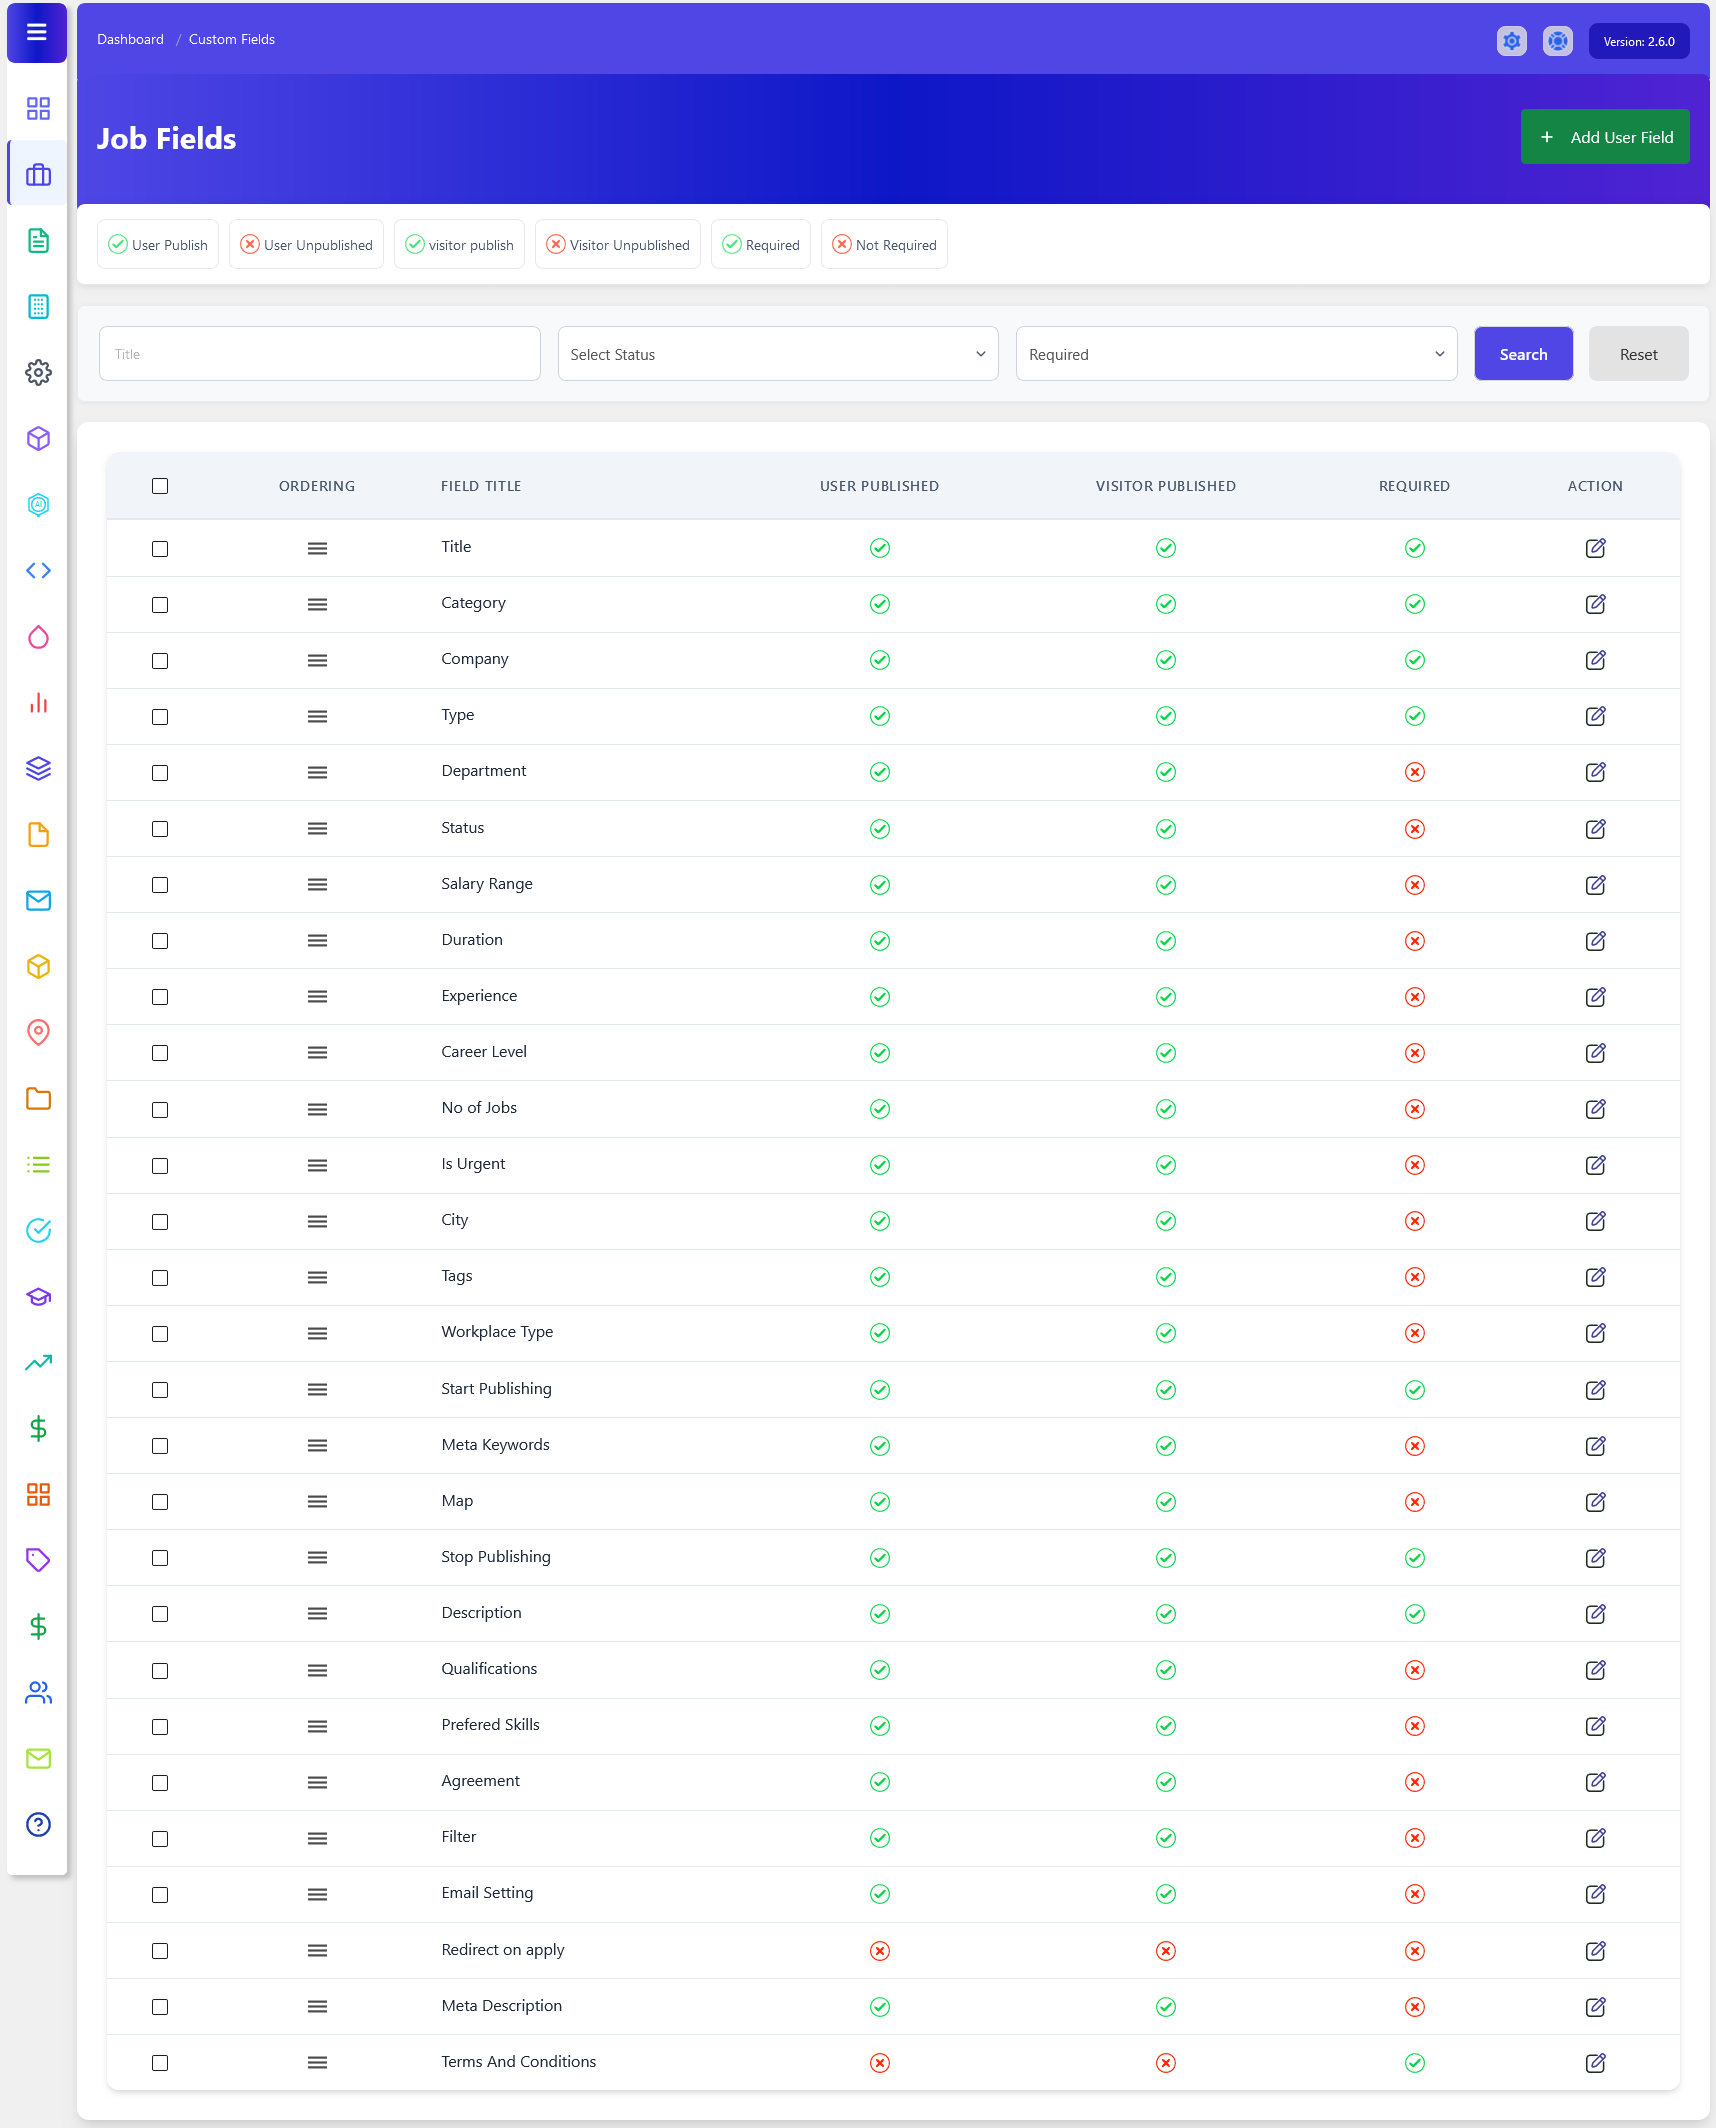The width and height of the screenshot is (1716, 2128).
Task: Open the settings gear in top header
Action: coord(1511,41)
